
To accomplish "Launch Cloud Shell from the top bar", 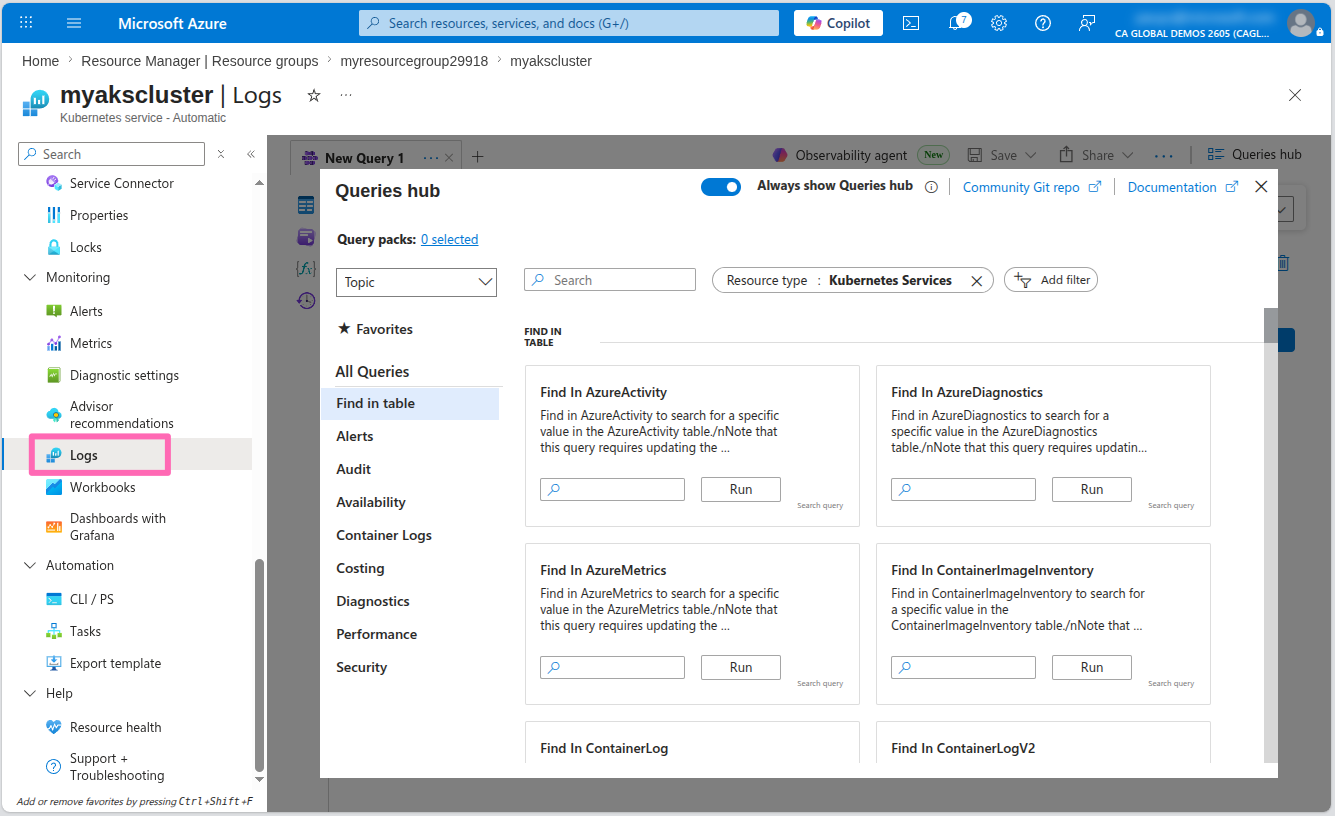I will pos(911,23).
